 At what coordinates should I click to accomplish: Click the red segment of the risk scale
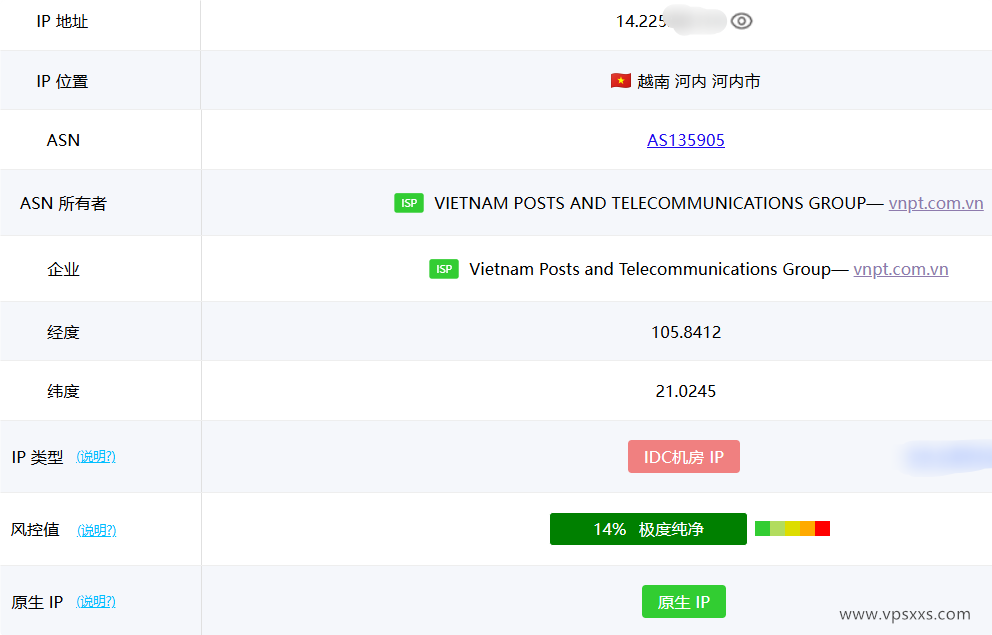tap(822, 528)
